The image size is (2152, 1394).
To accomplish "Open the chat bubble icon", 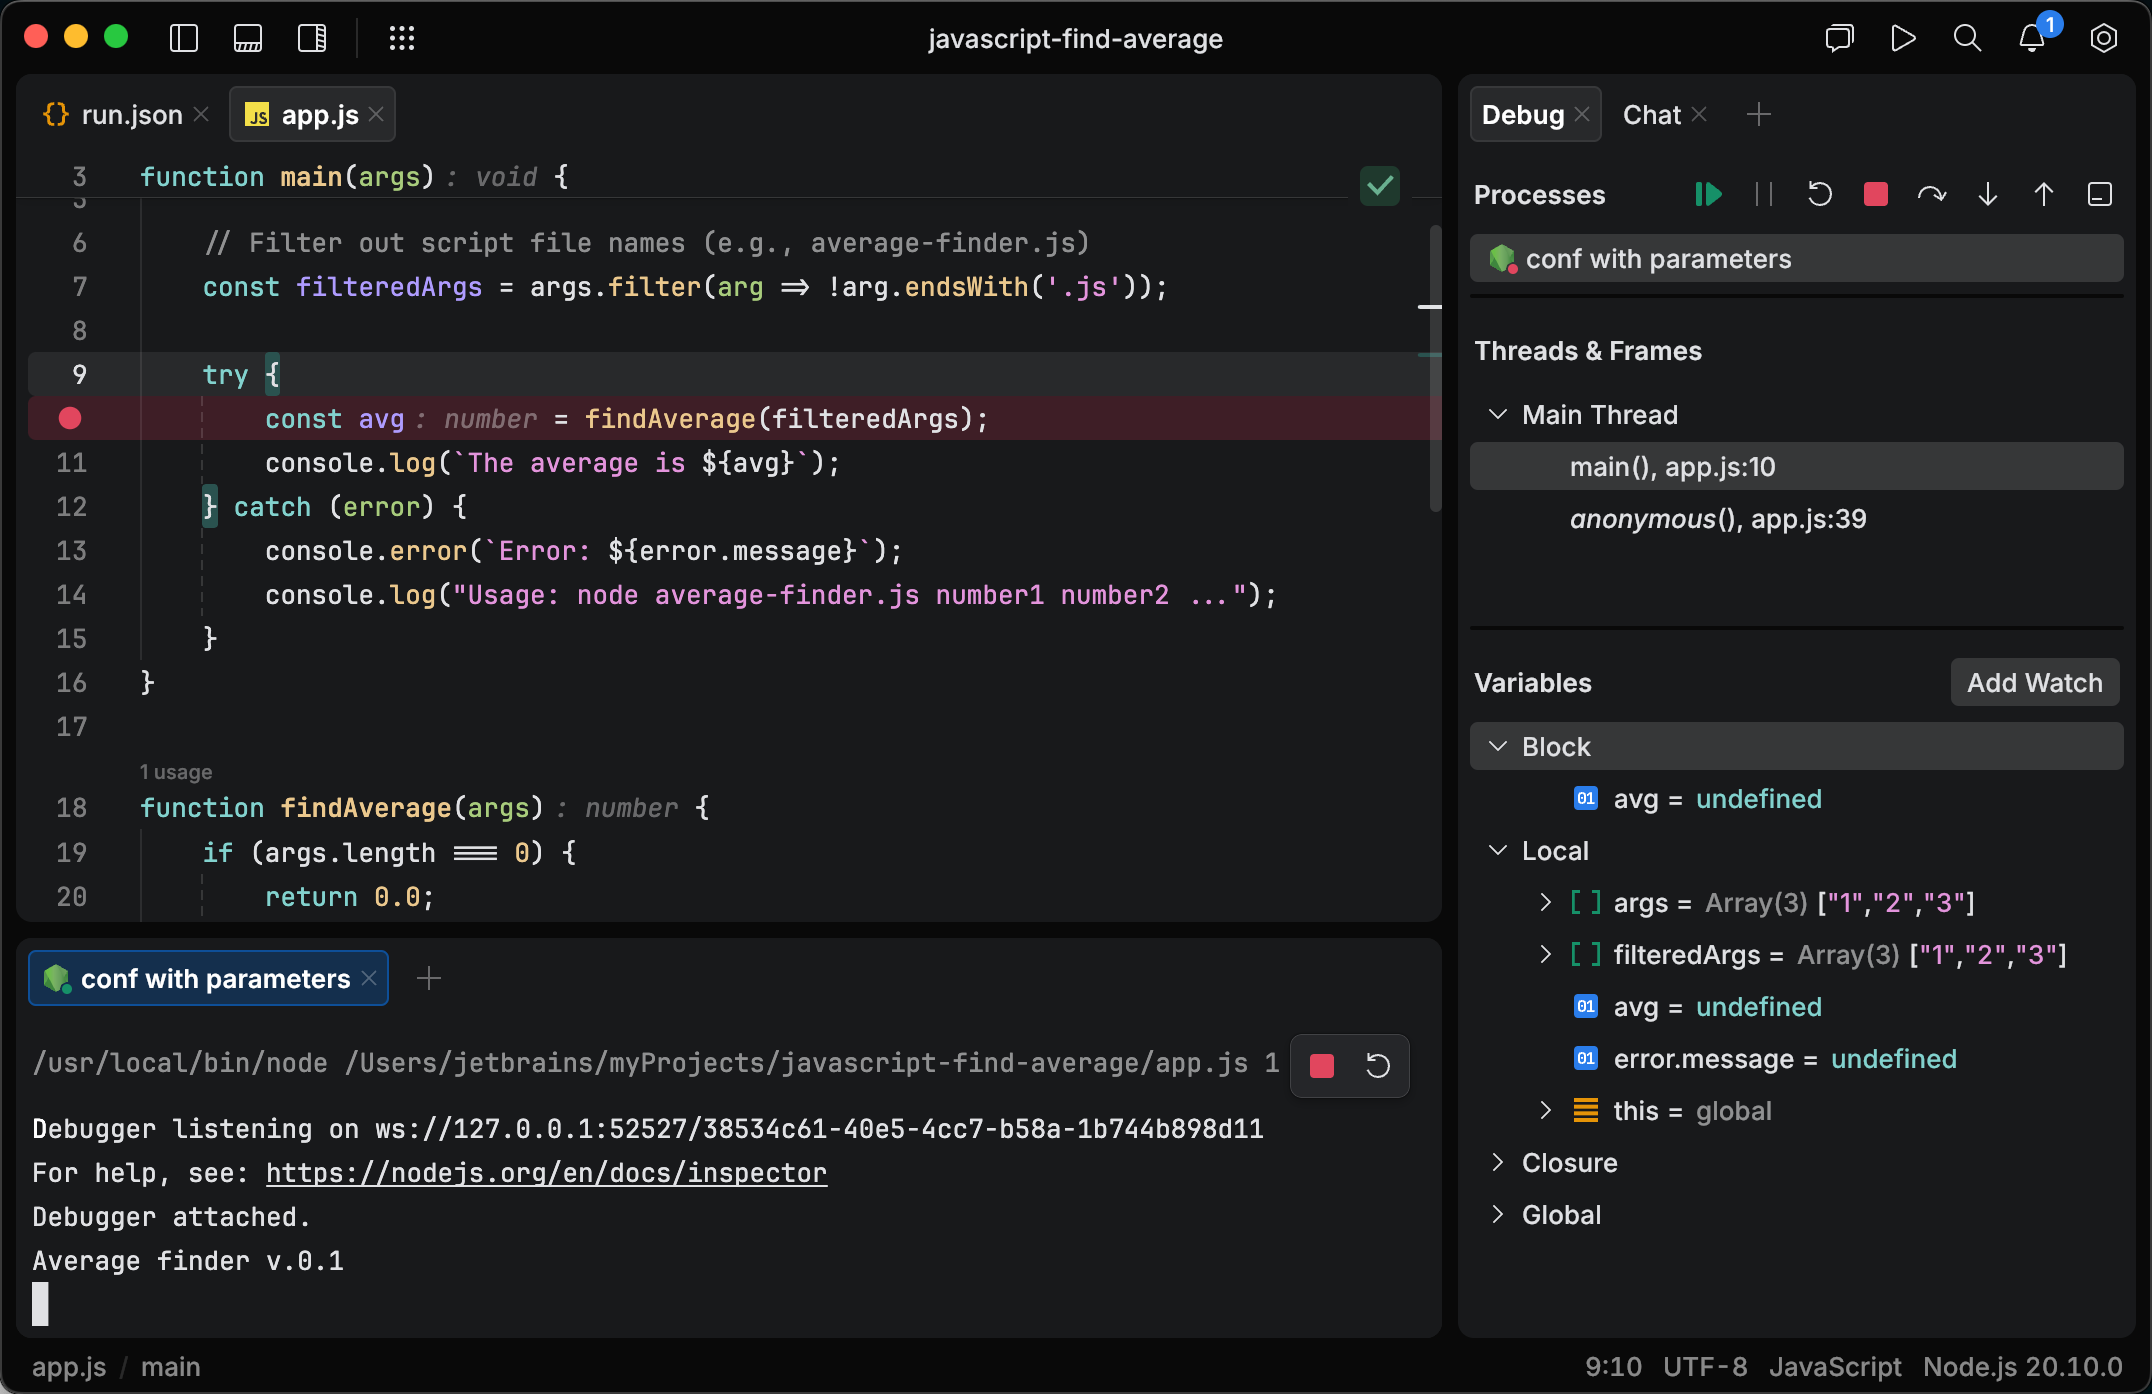I will [1839, 38].
